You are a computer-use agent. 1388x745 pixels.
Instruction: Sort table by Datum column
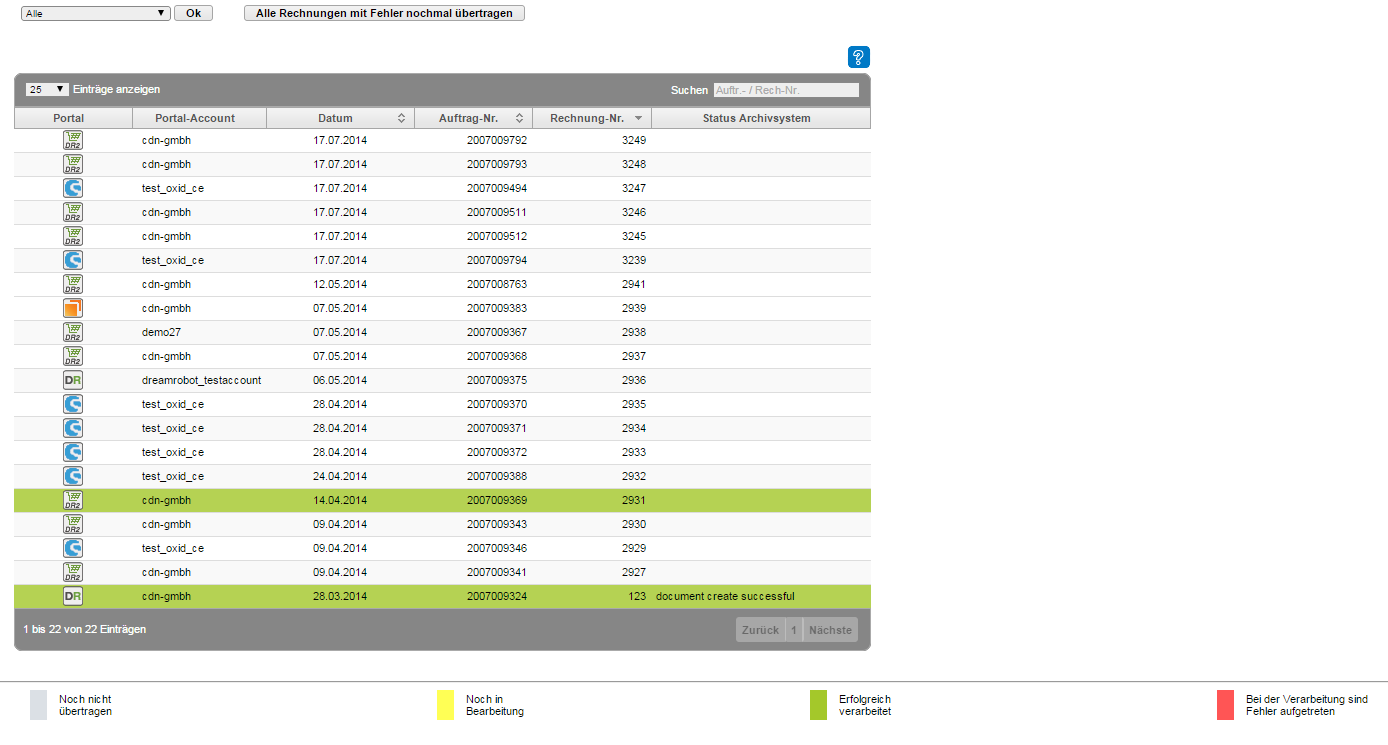[x=340, y=118]
